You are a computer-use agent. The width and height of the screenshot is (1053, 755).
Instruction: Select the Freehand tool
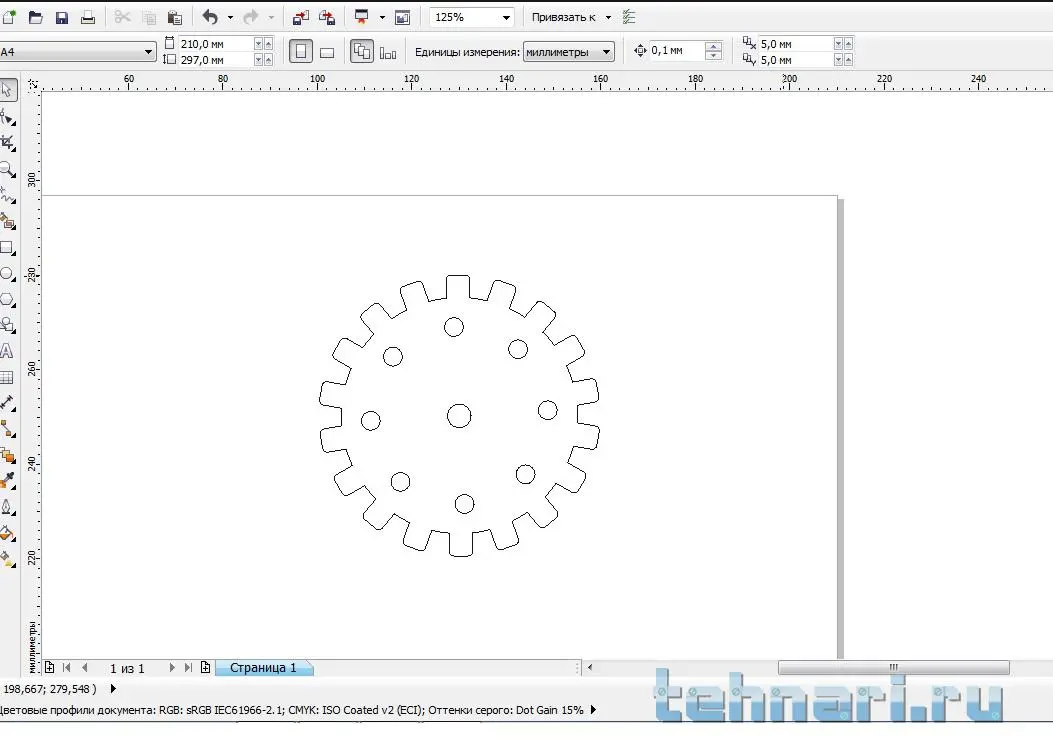7,195
